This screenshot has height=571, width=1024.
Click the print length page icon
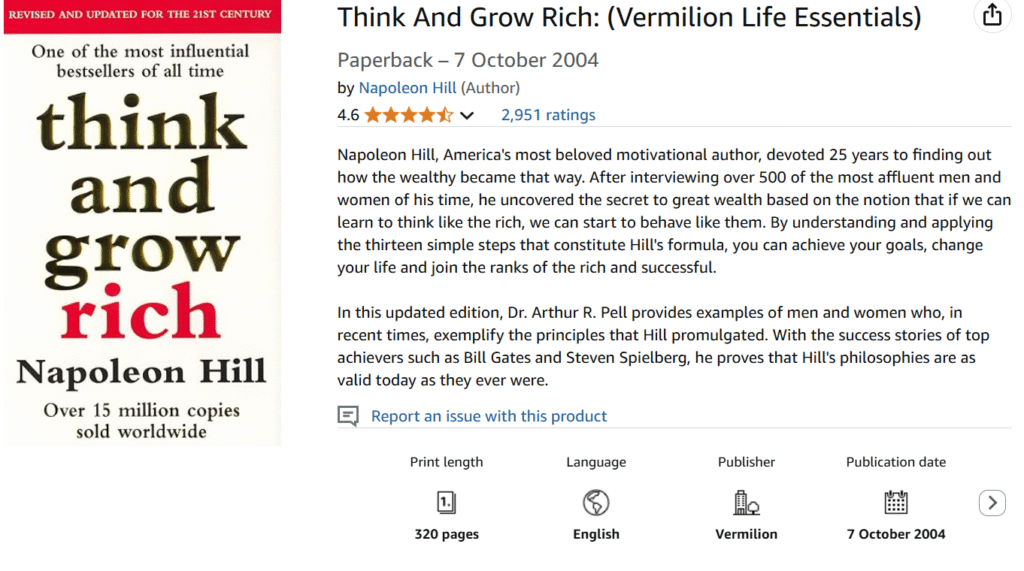coord(446,502)
